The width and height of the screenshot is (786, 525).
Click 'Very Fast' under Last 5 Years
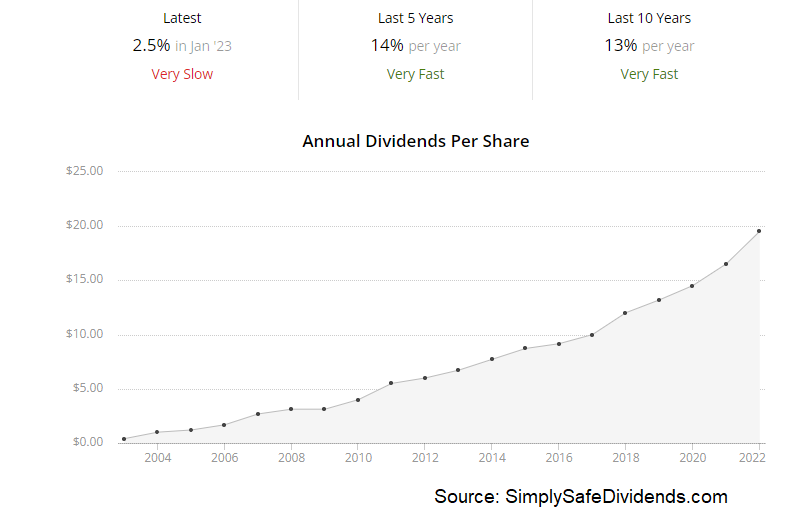416,74
